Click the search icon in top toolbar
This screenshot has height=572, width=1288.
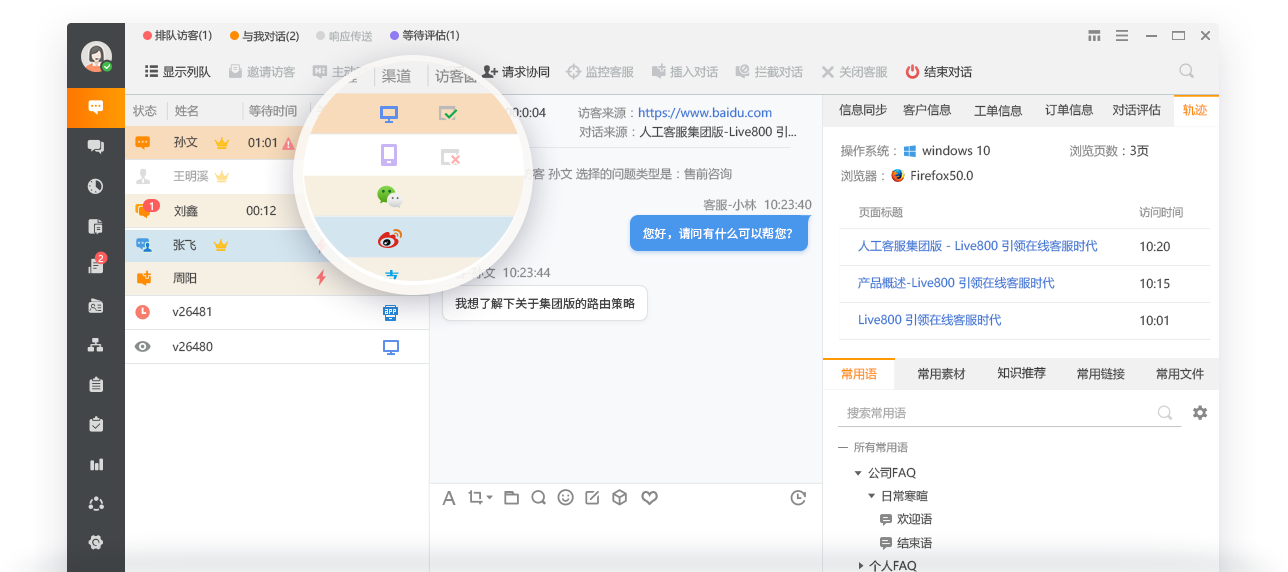[x=1186, y=71]
